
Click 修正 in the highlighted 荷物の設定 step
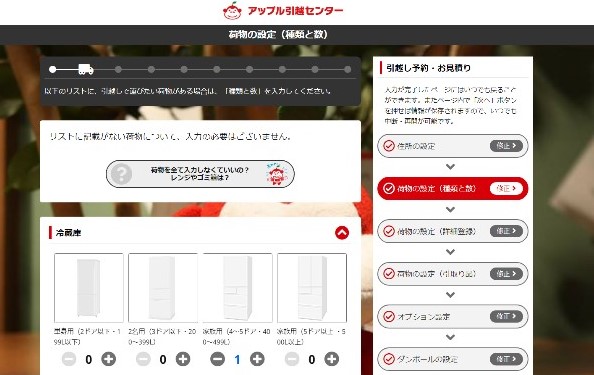coord(506,188)
